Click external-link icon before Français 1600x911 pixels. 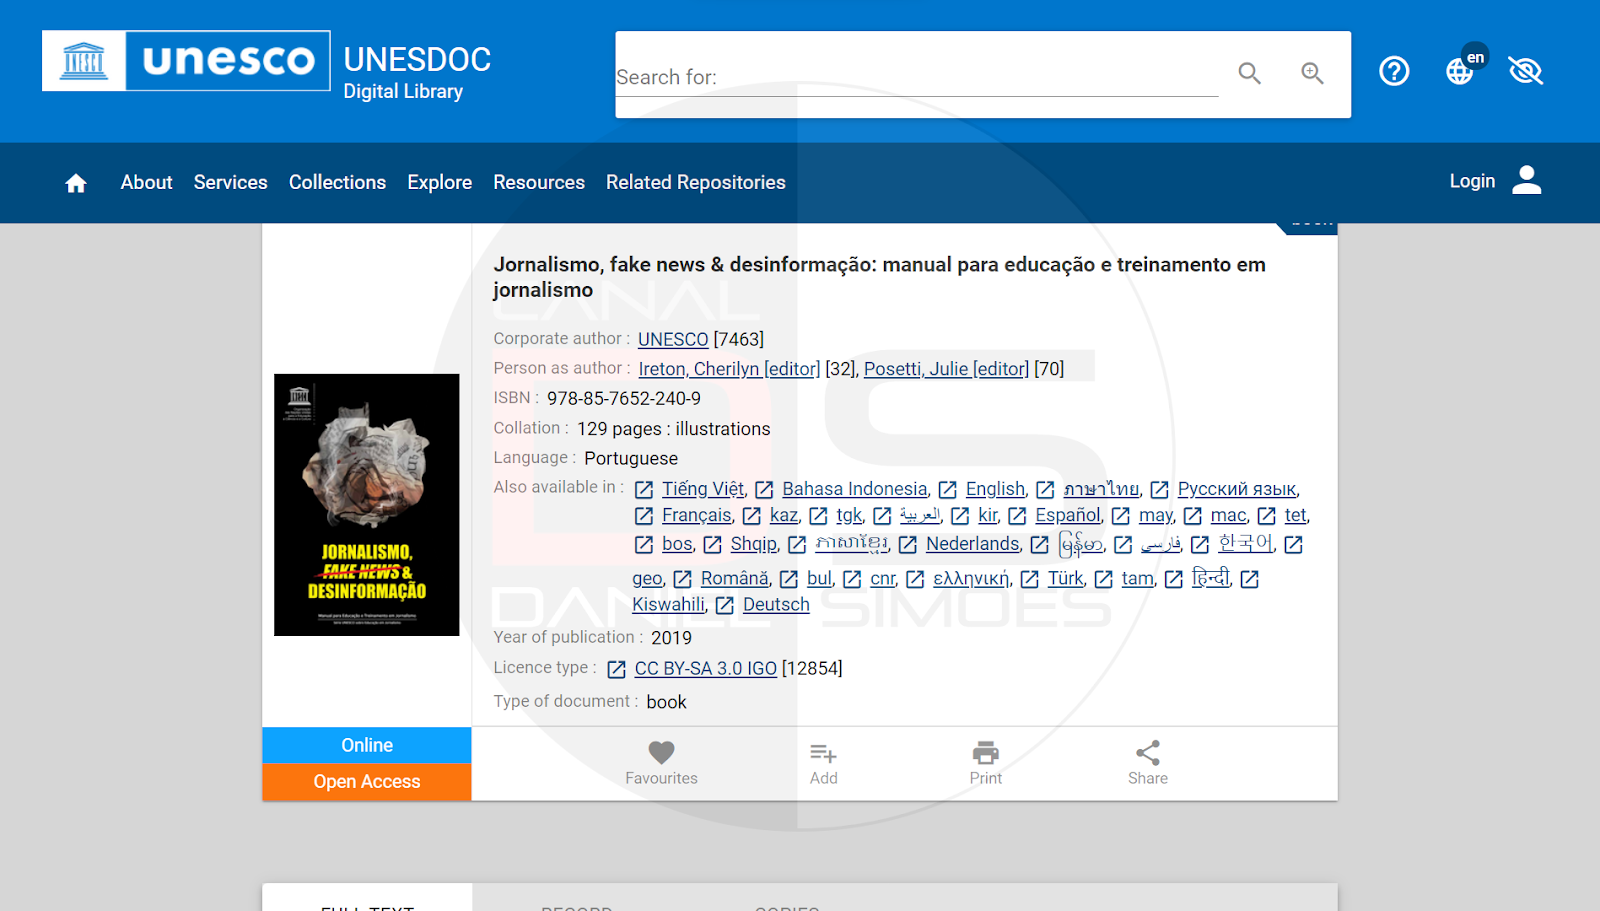(x=644, y=516)
